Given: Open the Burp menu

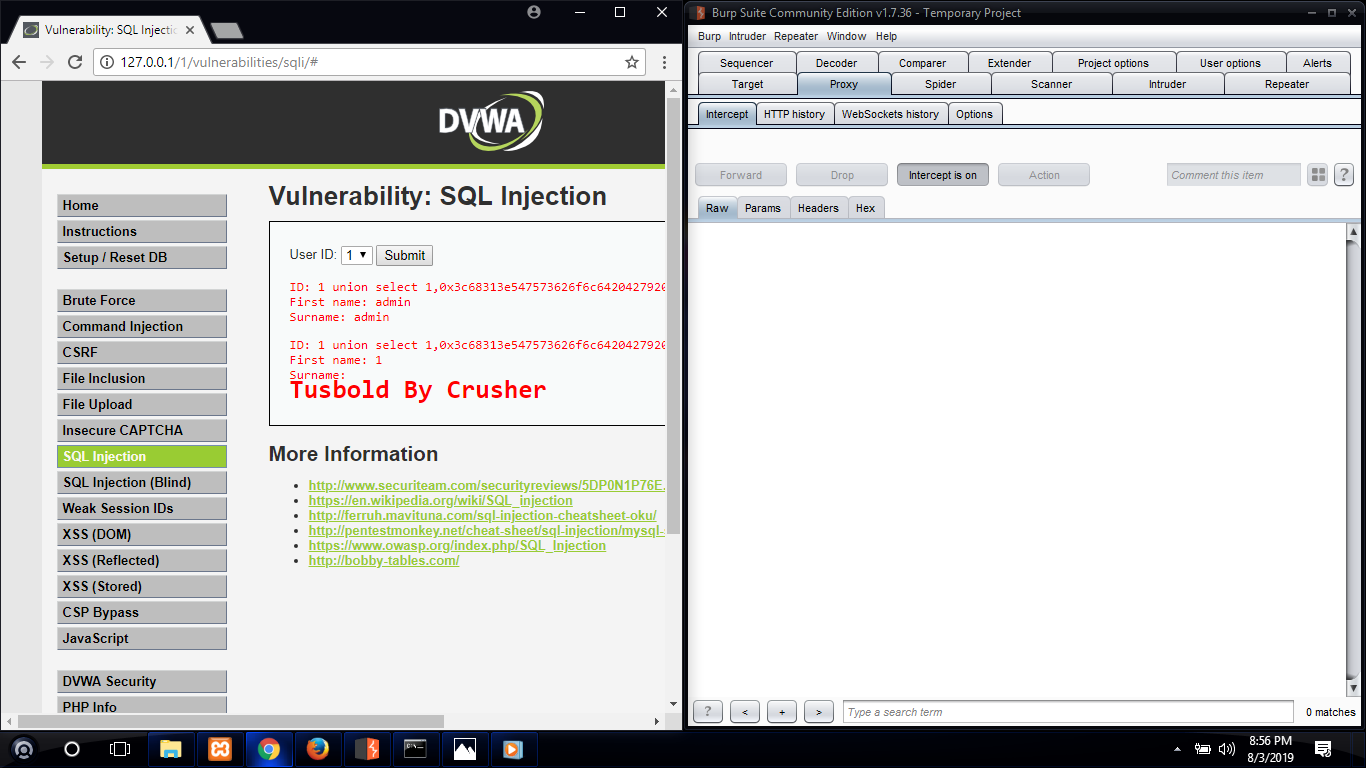Looking at the screenshot, I should [709, 36].
